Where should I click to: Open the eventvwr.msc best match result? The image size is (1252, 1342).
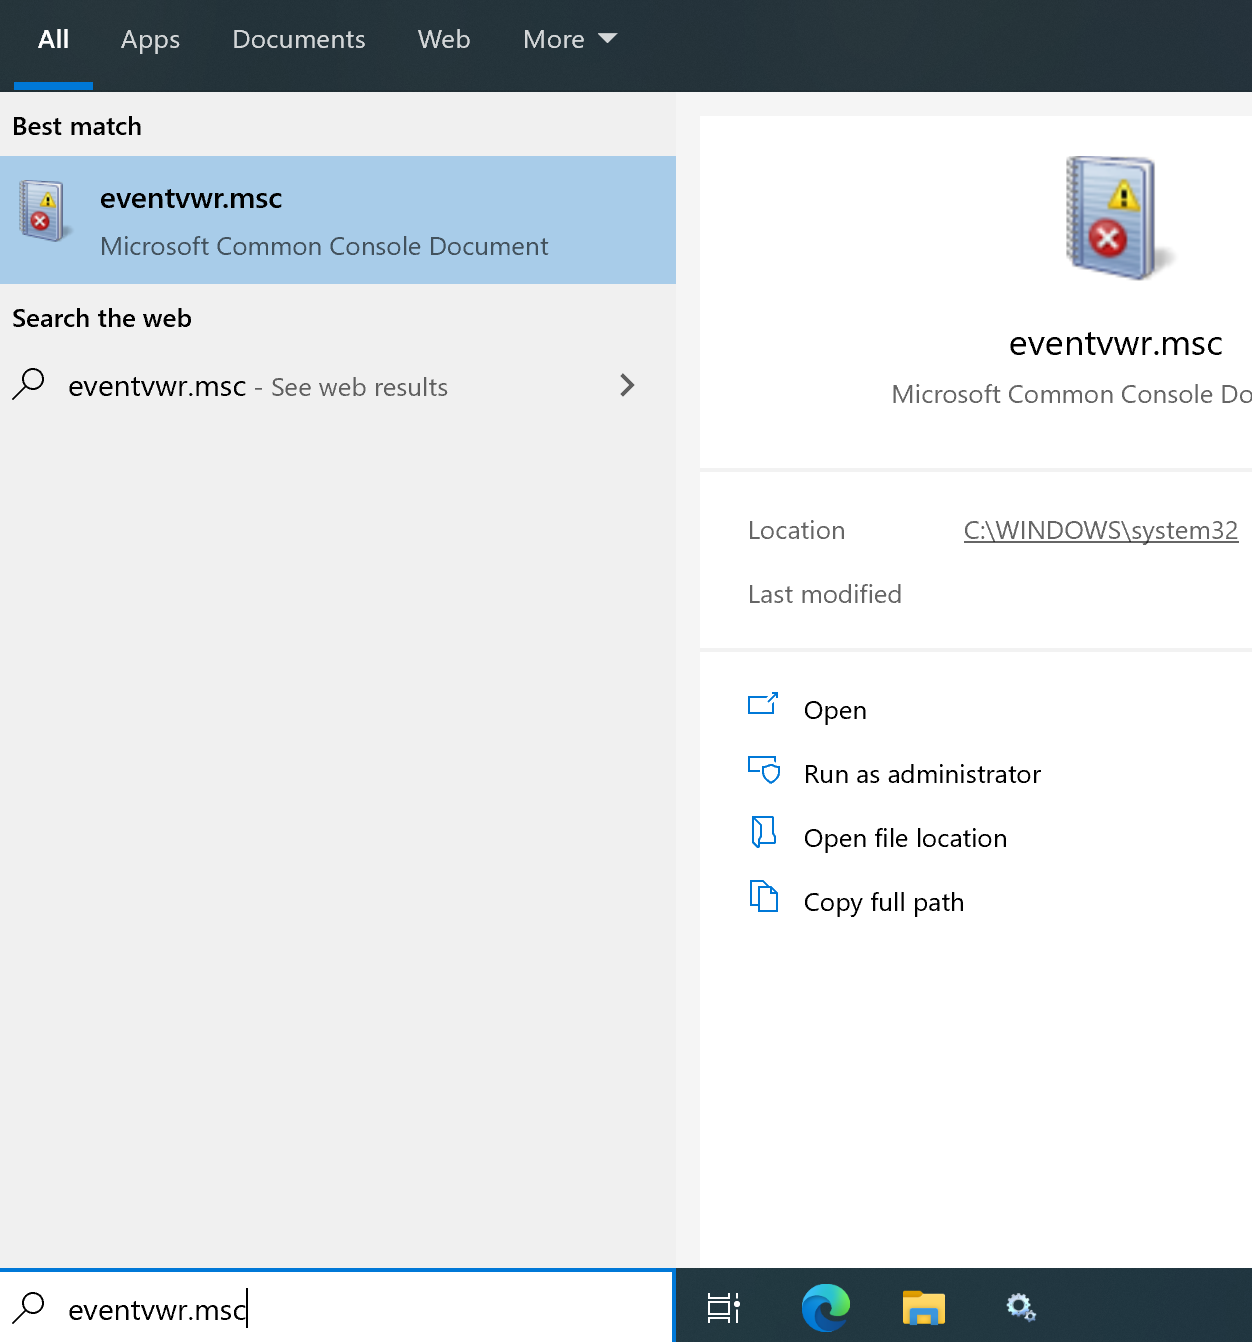pos(338,220)
